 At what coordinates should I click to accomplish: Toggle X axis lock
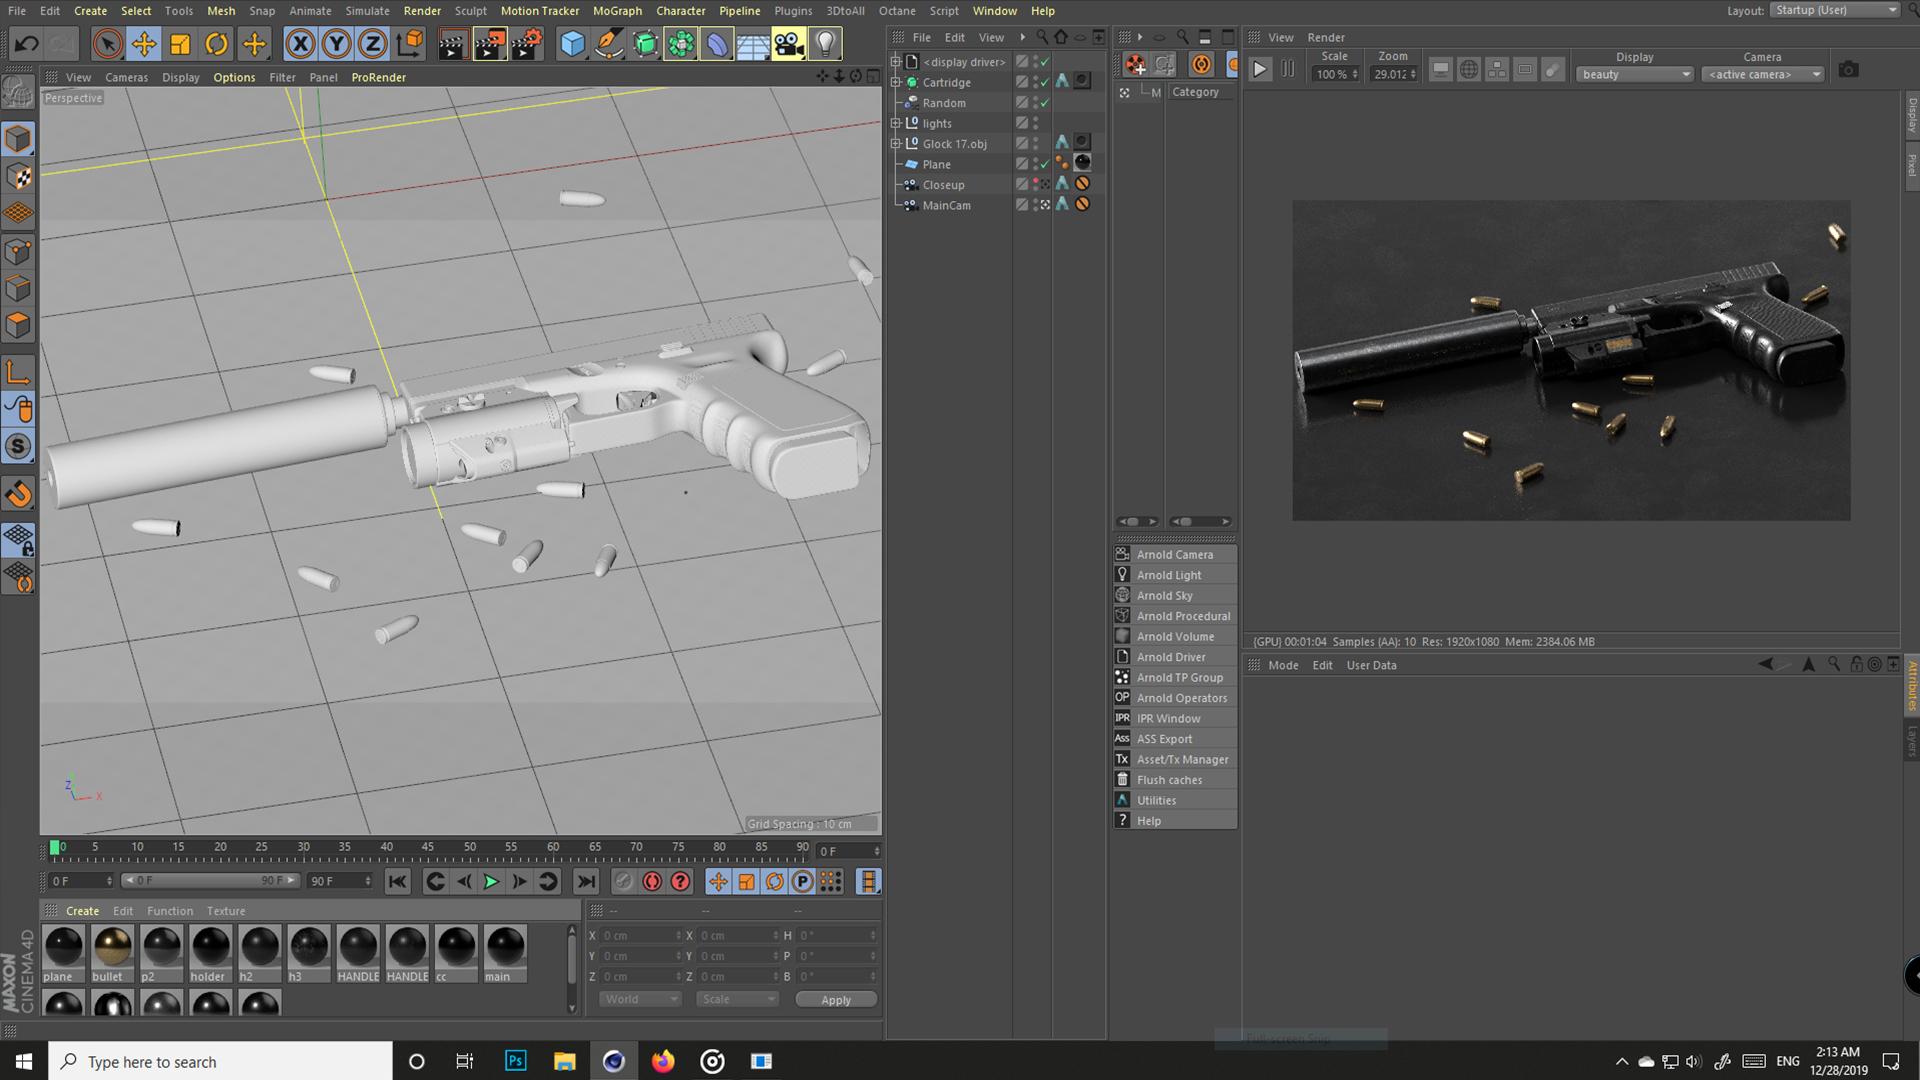(300, 44)
